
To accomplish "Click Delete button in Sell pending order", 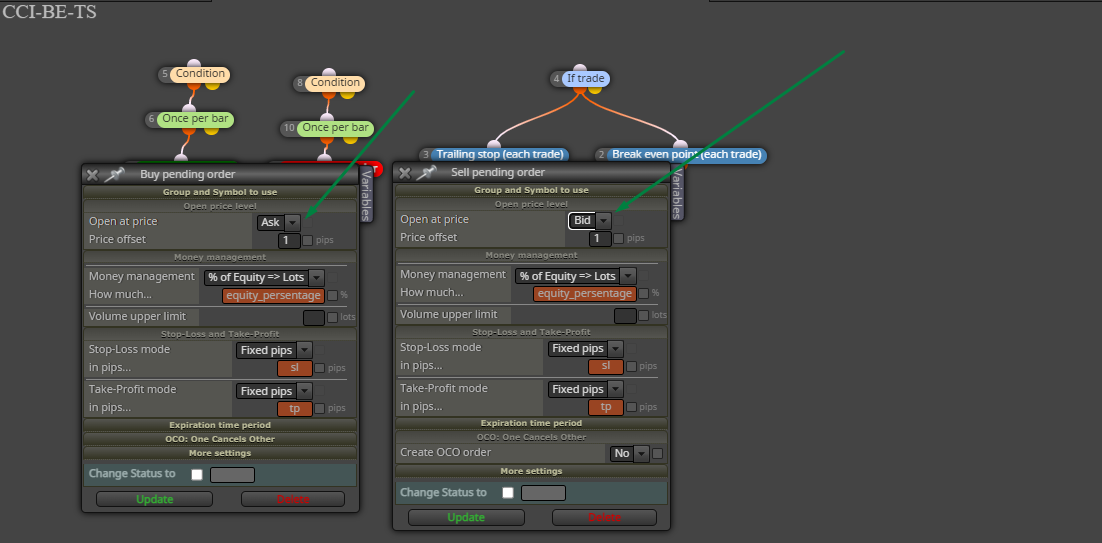I will 604,518.
